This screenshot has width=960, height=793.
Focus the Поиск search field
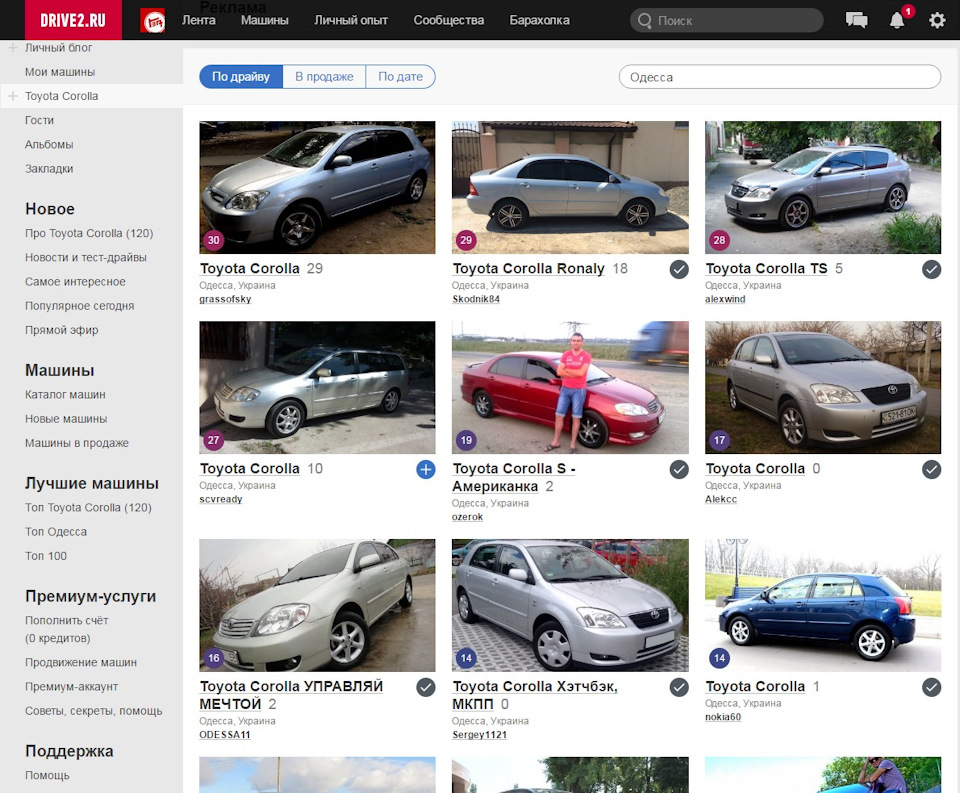click(727, 20)
